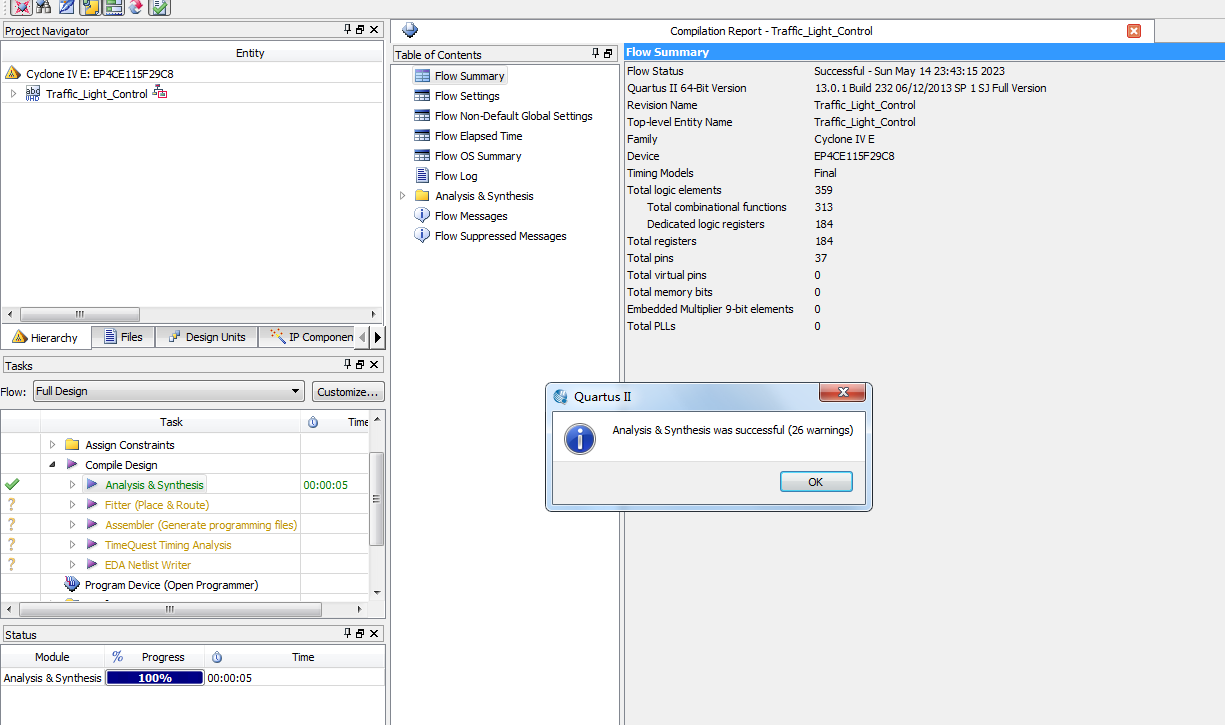Click the Cyclone IV E device warning icon
Viewport: 1225px width, 725px height.
coord(13,73)
